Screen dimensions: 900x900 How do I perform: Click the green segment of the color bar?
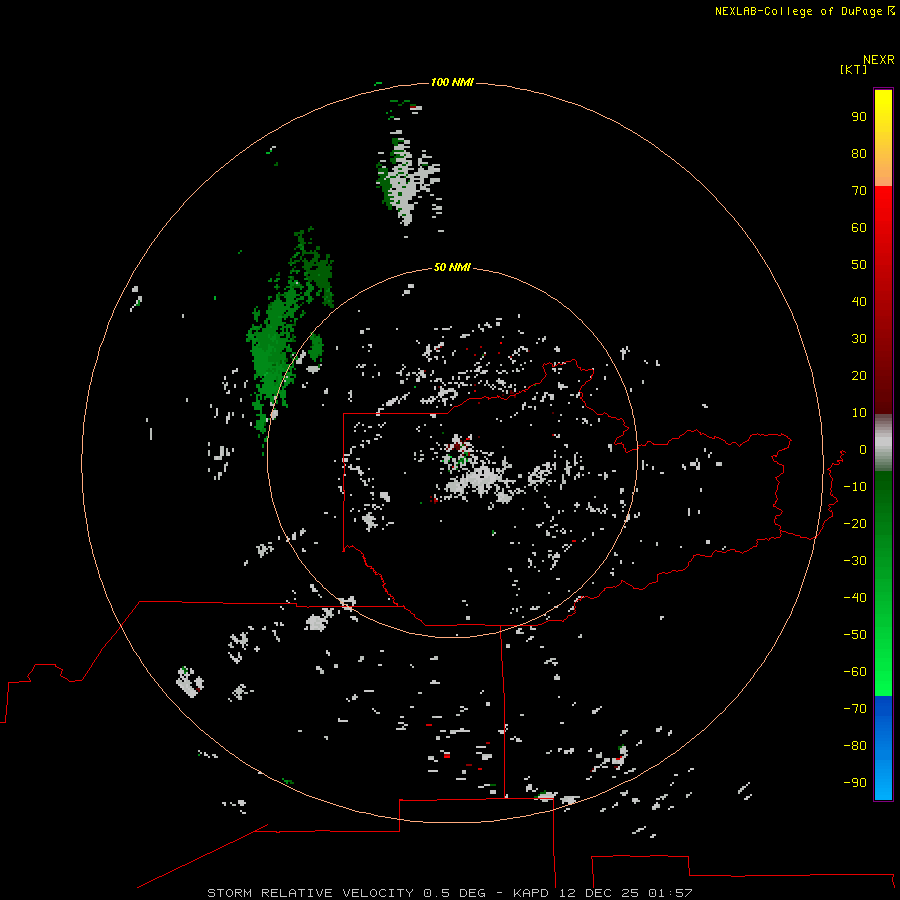[883, 584]
